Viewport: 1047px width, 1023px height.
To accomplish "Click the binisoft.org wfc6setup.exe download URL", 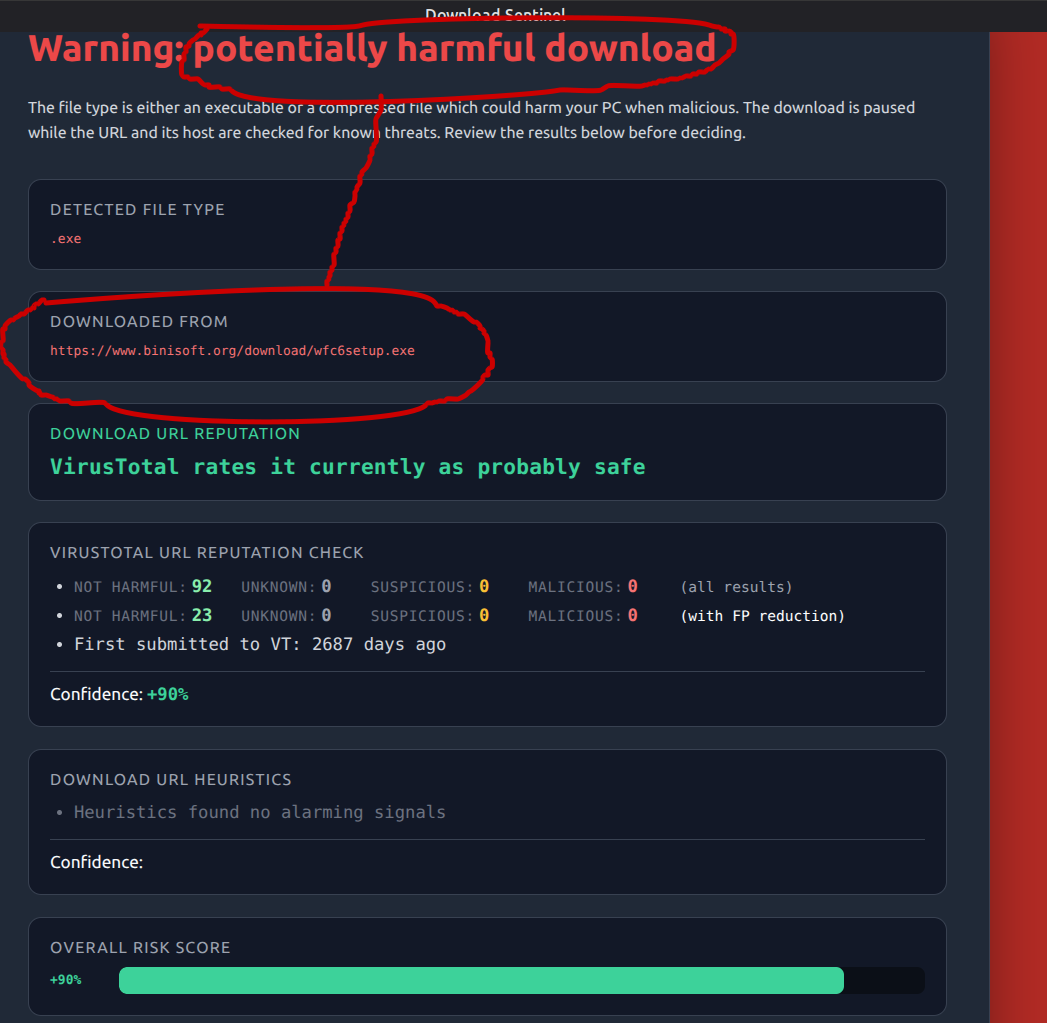I will click(x=232, y=351).
